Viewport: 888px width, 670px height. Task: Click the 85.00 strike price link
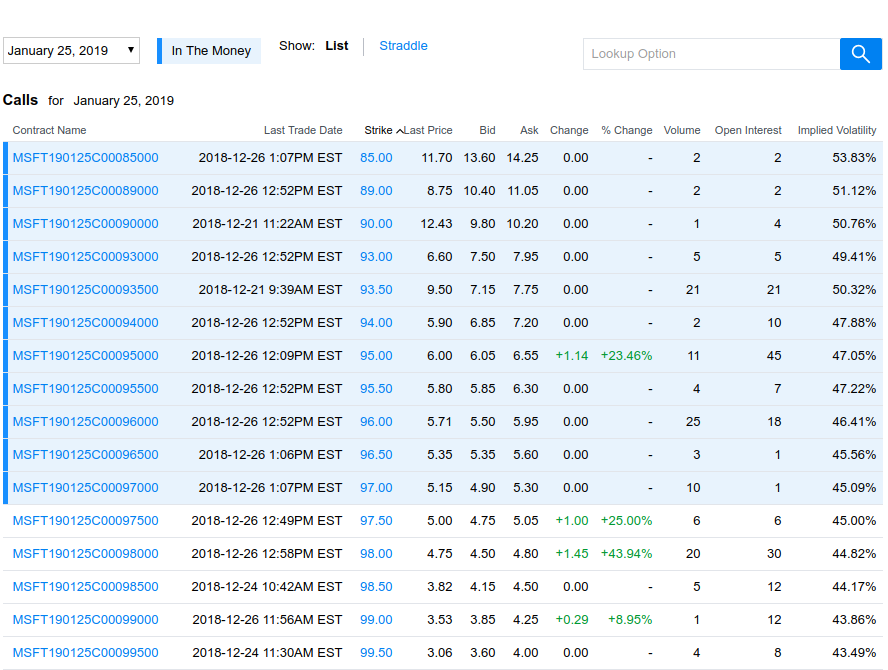coord(376,158)
